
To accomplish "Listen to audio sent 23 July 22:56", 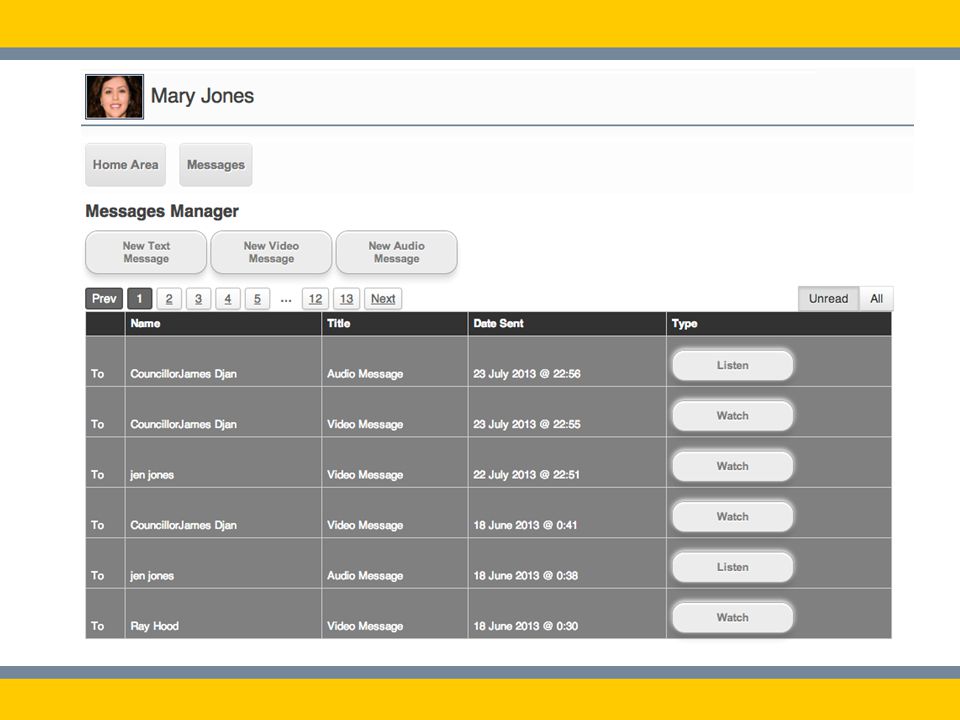I will coord(733,366).
